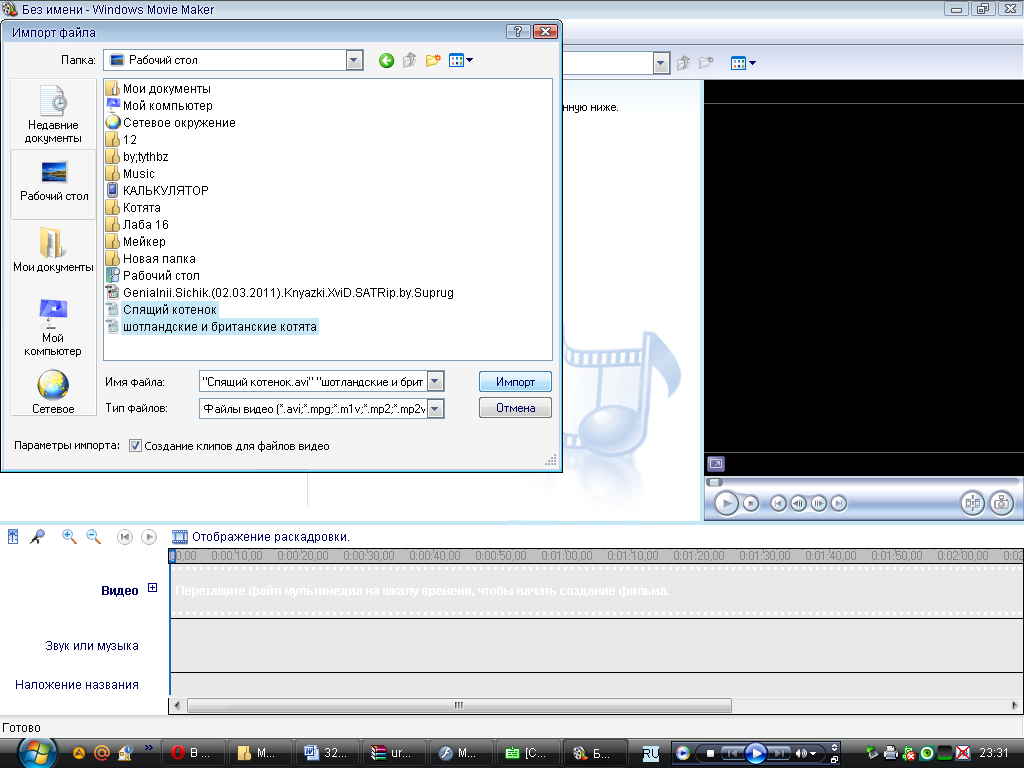Select the by;tythbz folder
The width and height of the screenshot is (1024, 768).
(x=137, y=156)
